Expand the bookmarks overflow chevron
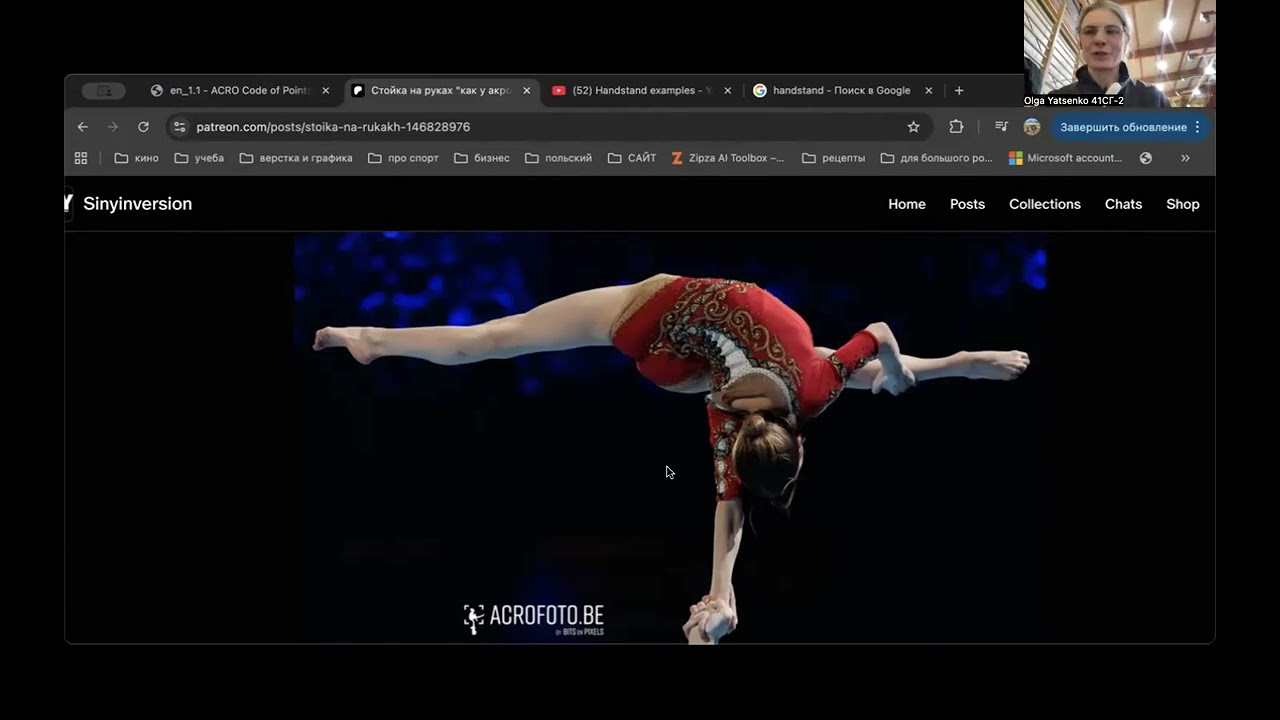 pos(1185,158)
